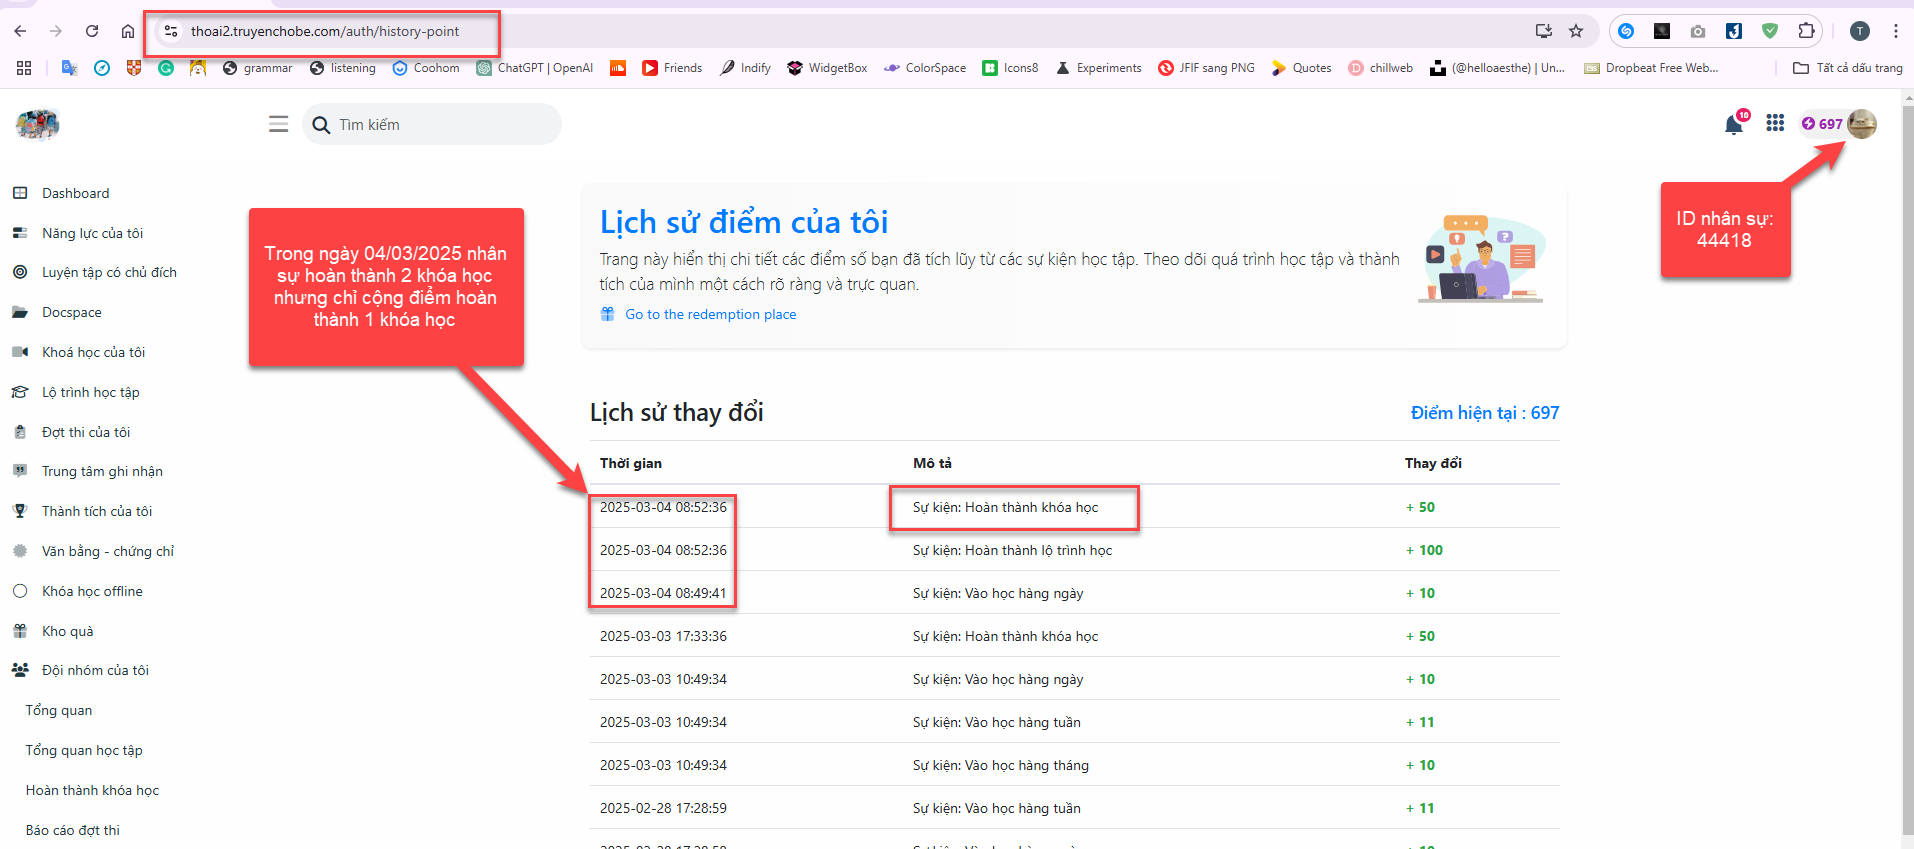Click the green shield extension icon
Image resolution: width=1914 pixels, height=849 pixels.
pyautogui.click(x=1770, y=31)
